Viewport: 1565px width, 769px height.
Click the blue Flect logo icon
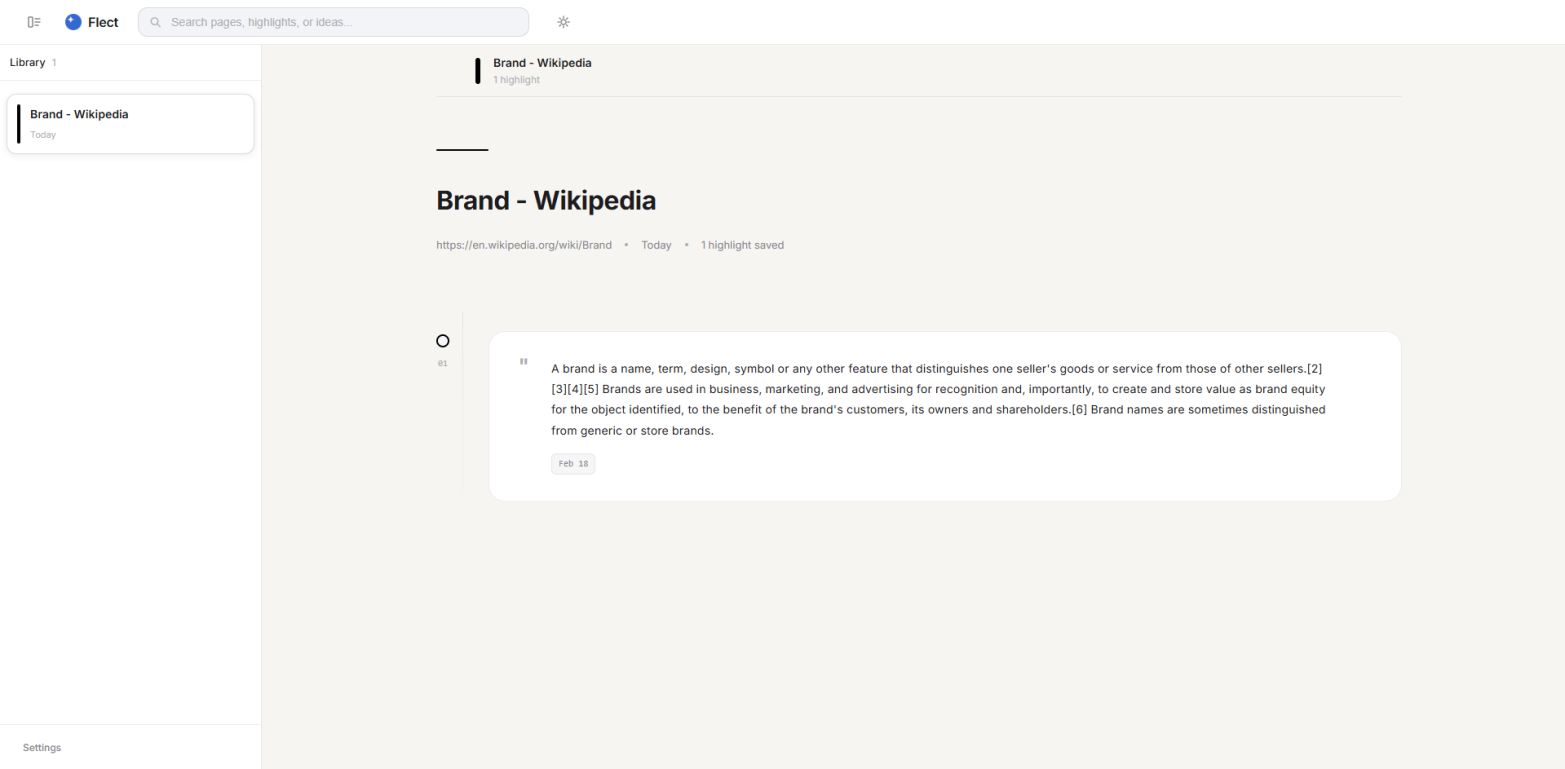click(73, 22)
